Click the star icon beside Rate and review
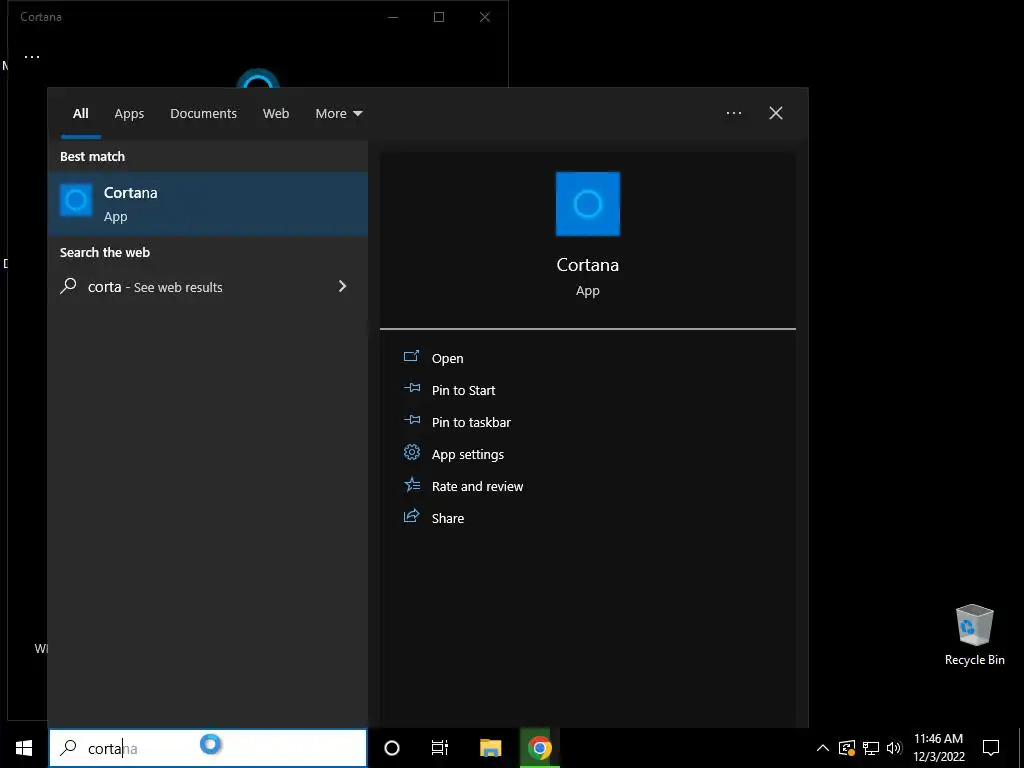Image resolution: width=1024 pixels, height=768 pixels. pos(411,484)
